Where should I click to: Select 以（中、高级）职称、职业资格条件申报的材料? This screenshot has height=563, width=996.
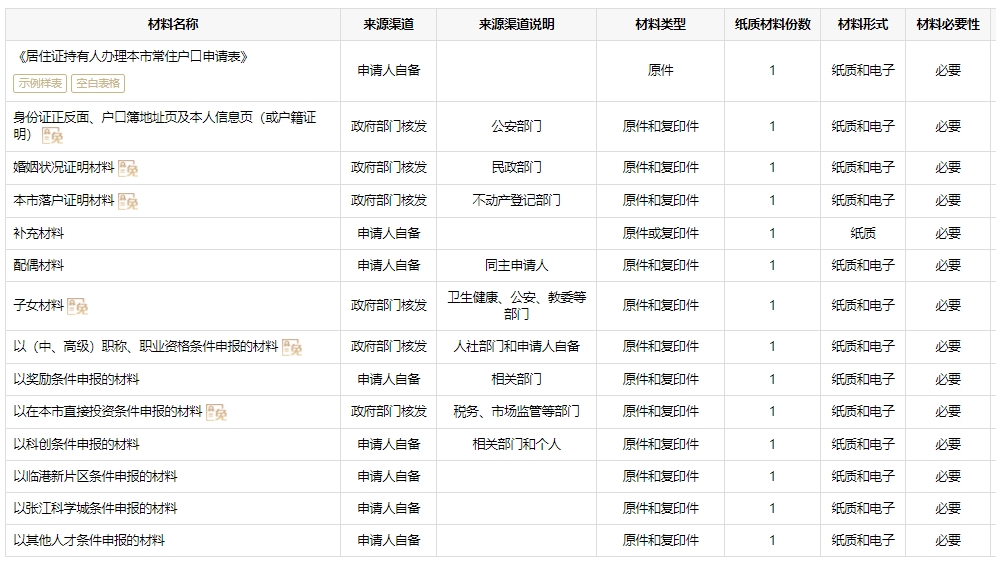tap(145, 346)
